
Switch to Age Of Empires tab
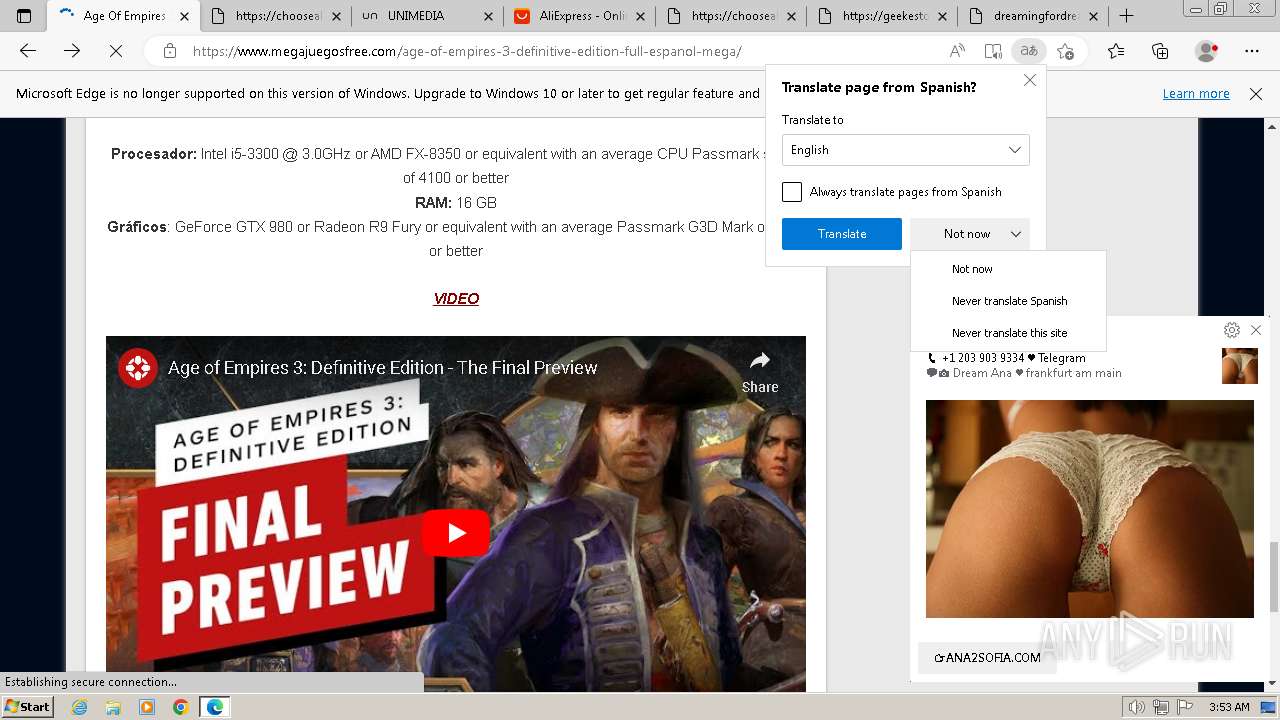pyautogui.click(x=123, y=16)
